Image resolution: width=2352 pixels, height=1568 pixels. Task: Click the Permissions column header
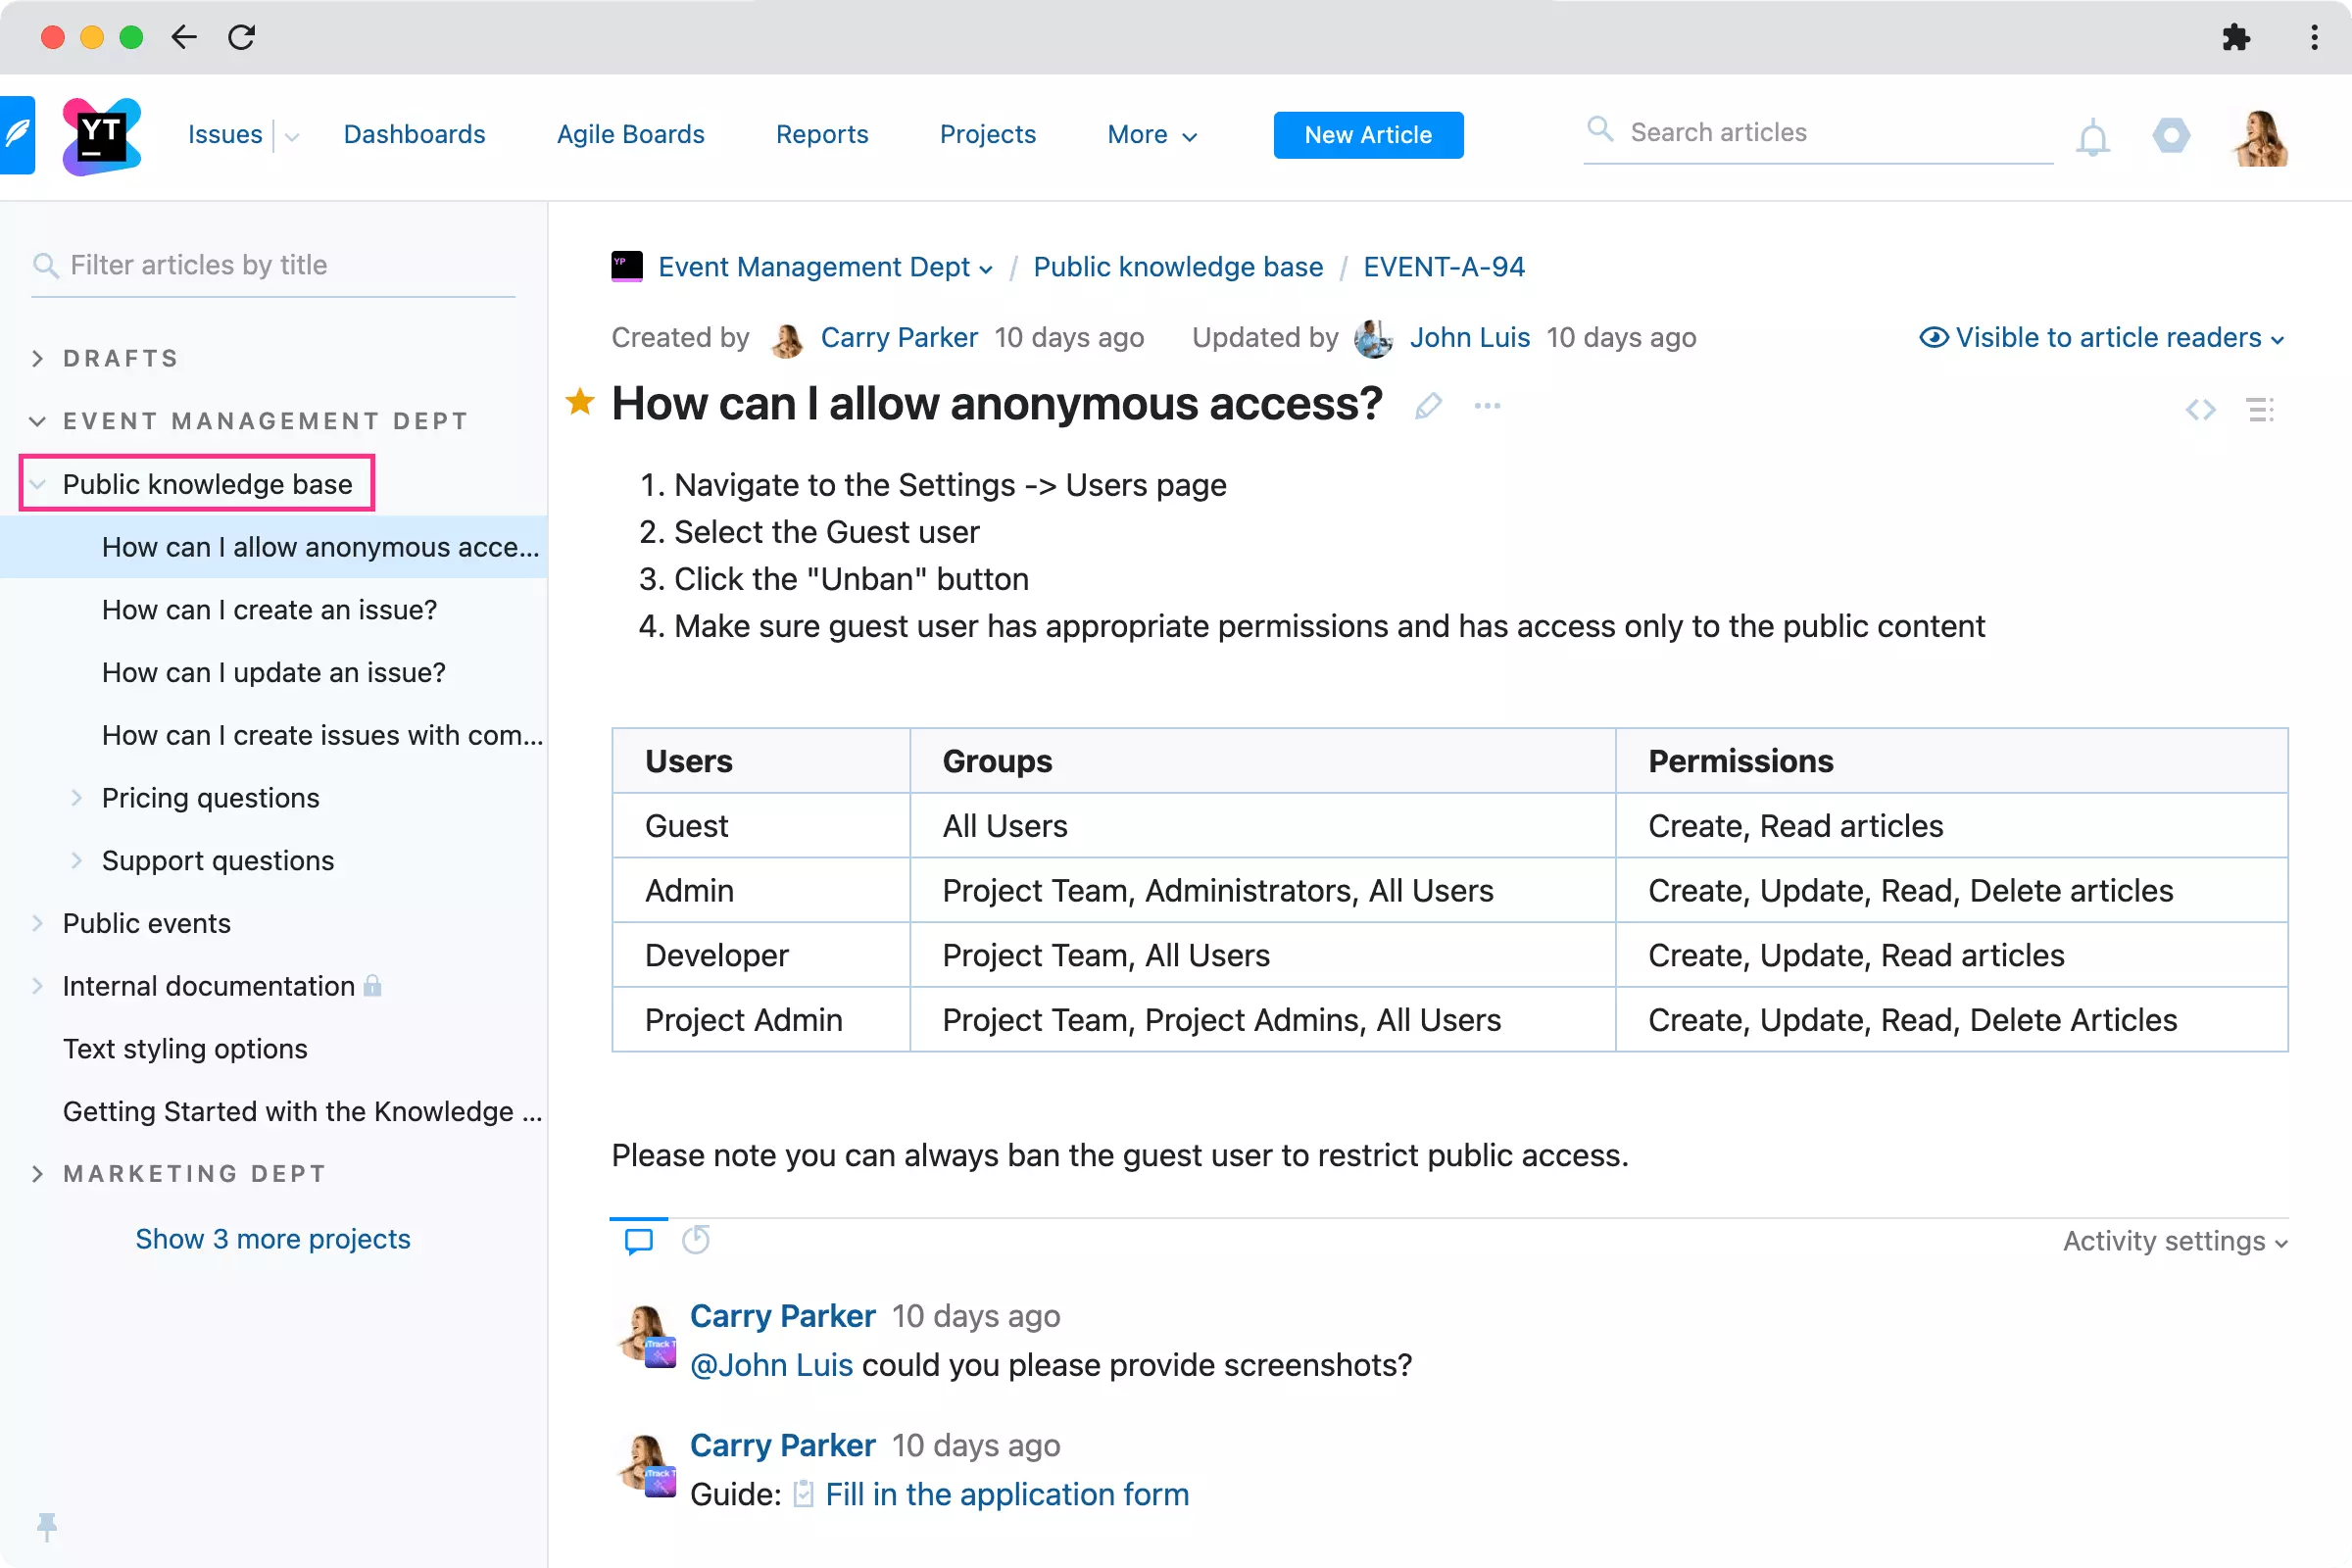[x=1951, y=761]
